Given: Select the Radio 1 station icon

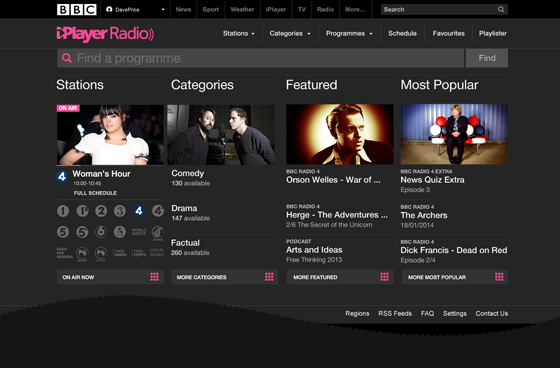Looking at the screenshot, I should coord(63,211).
